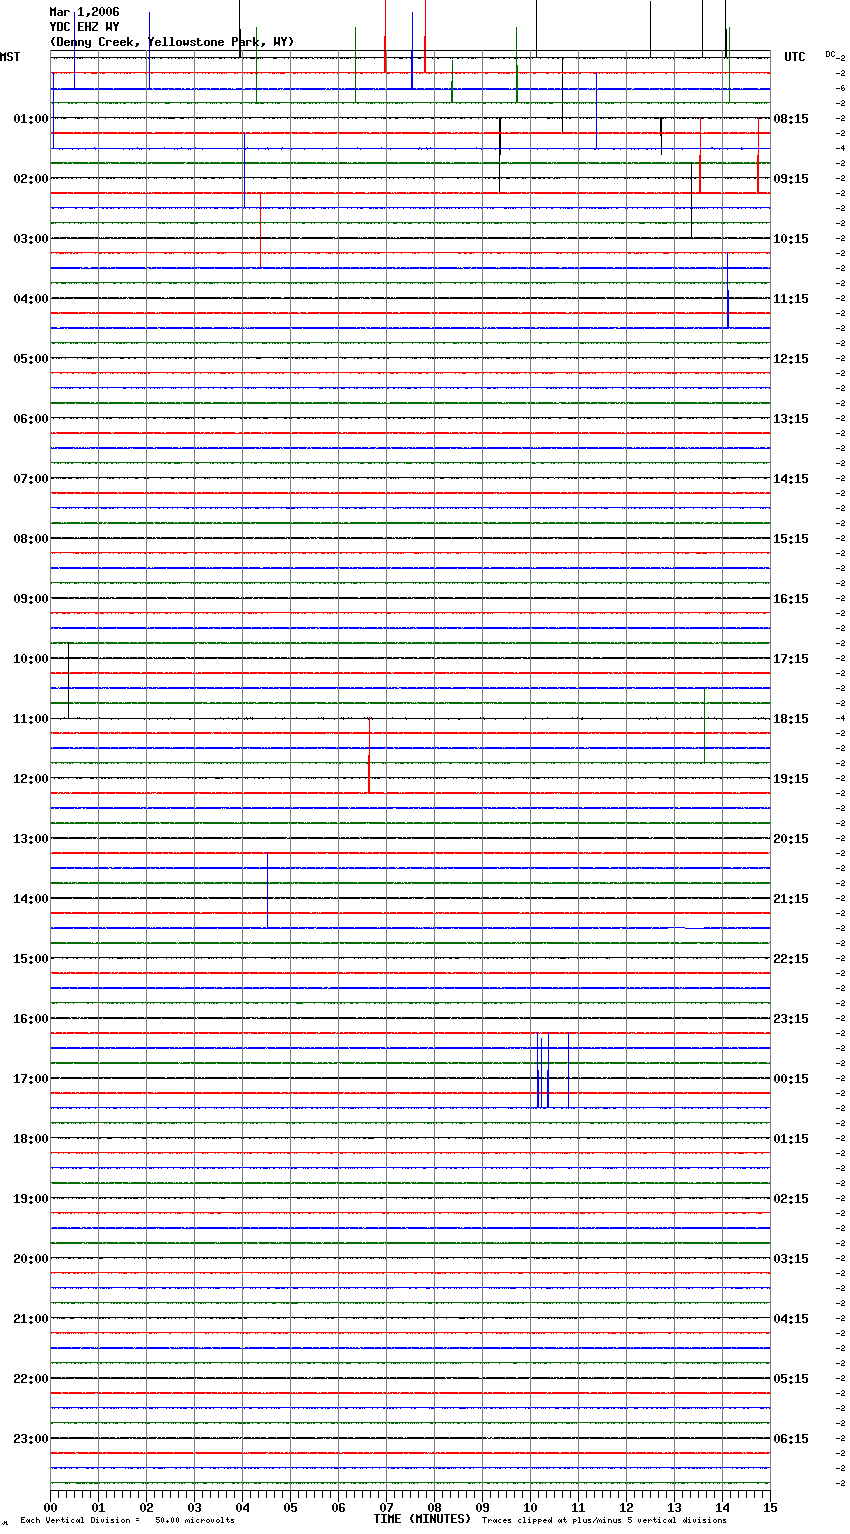The image size is (850, 1534).
Task: Select the 14:00 MST row label
Action: click(31, 899)
